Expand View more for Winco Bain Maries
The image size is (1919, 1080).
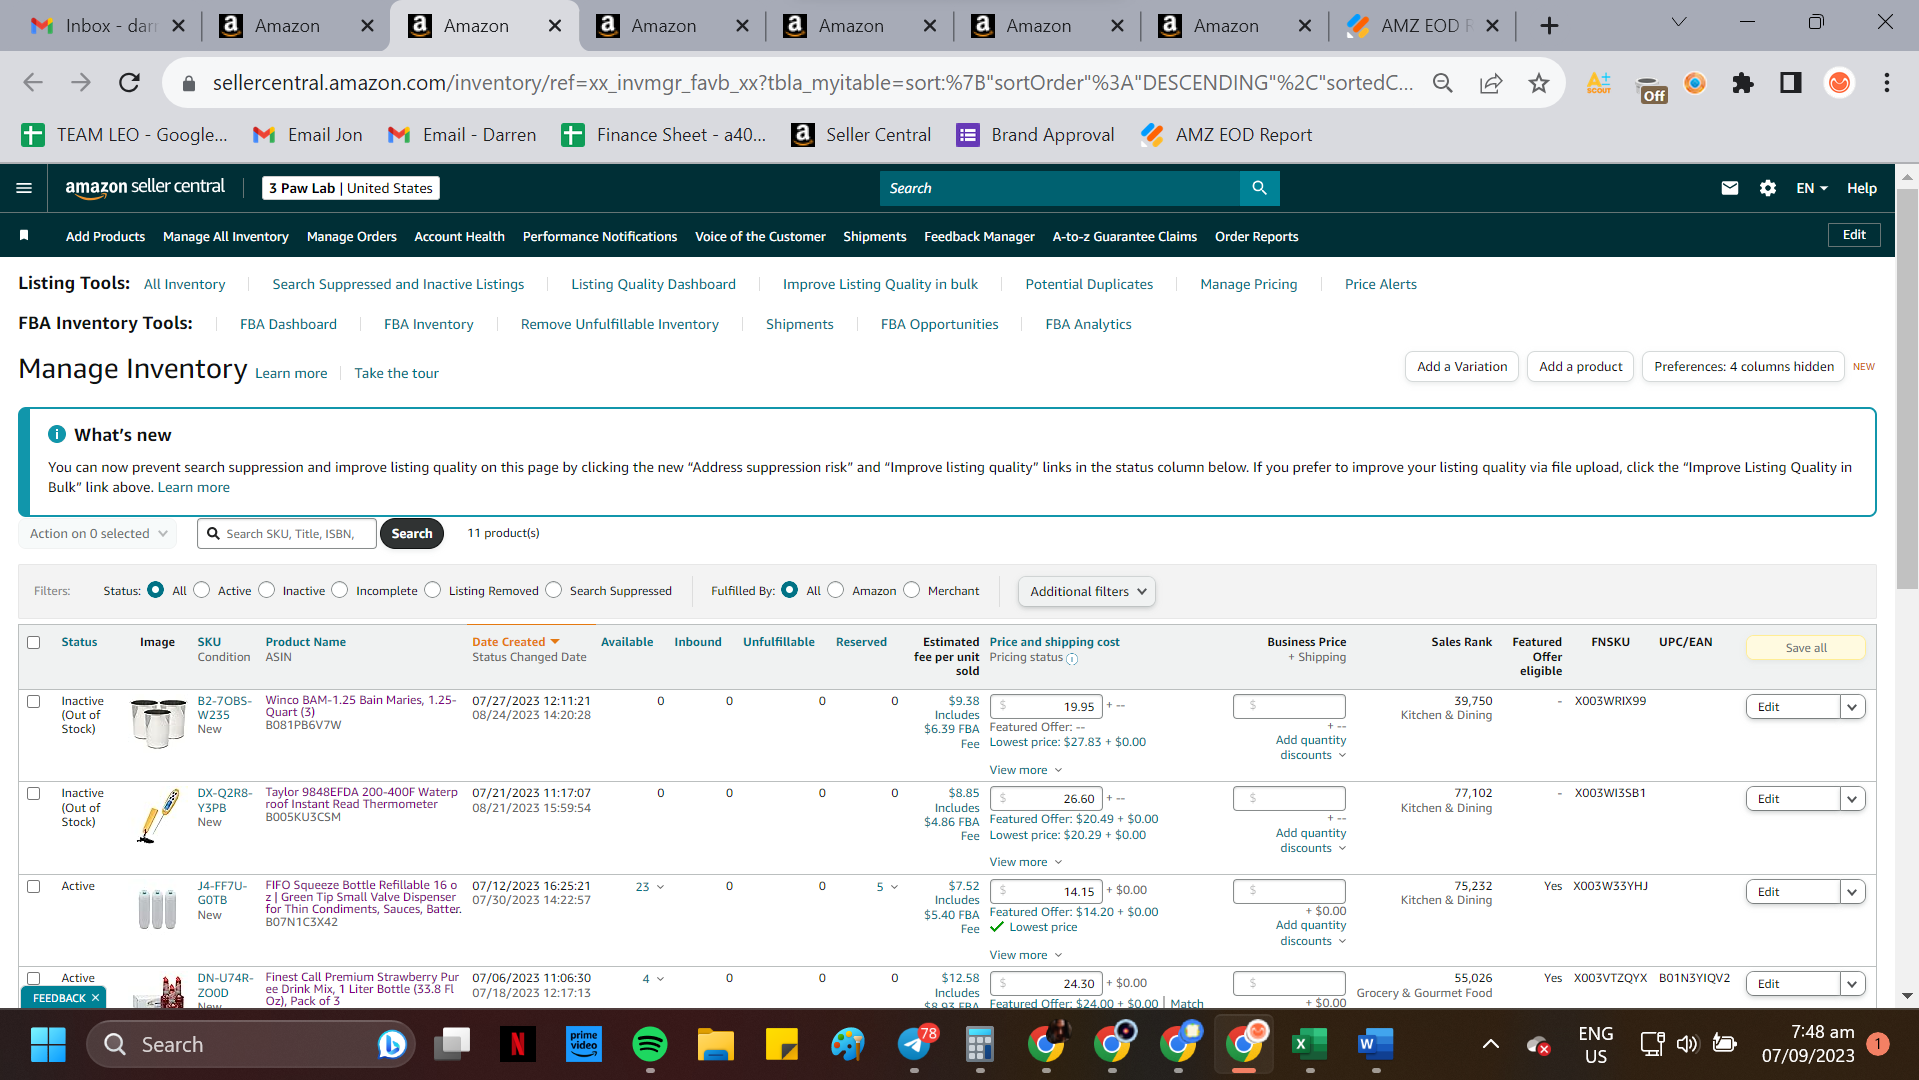(x=1026, y=770)
